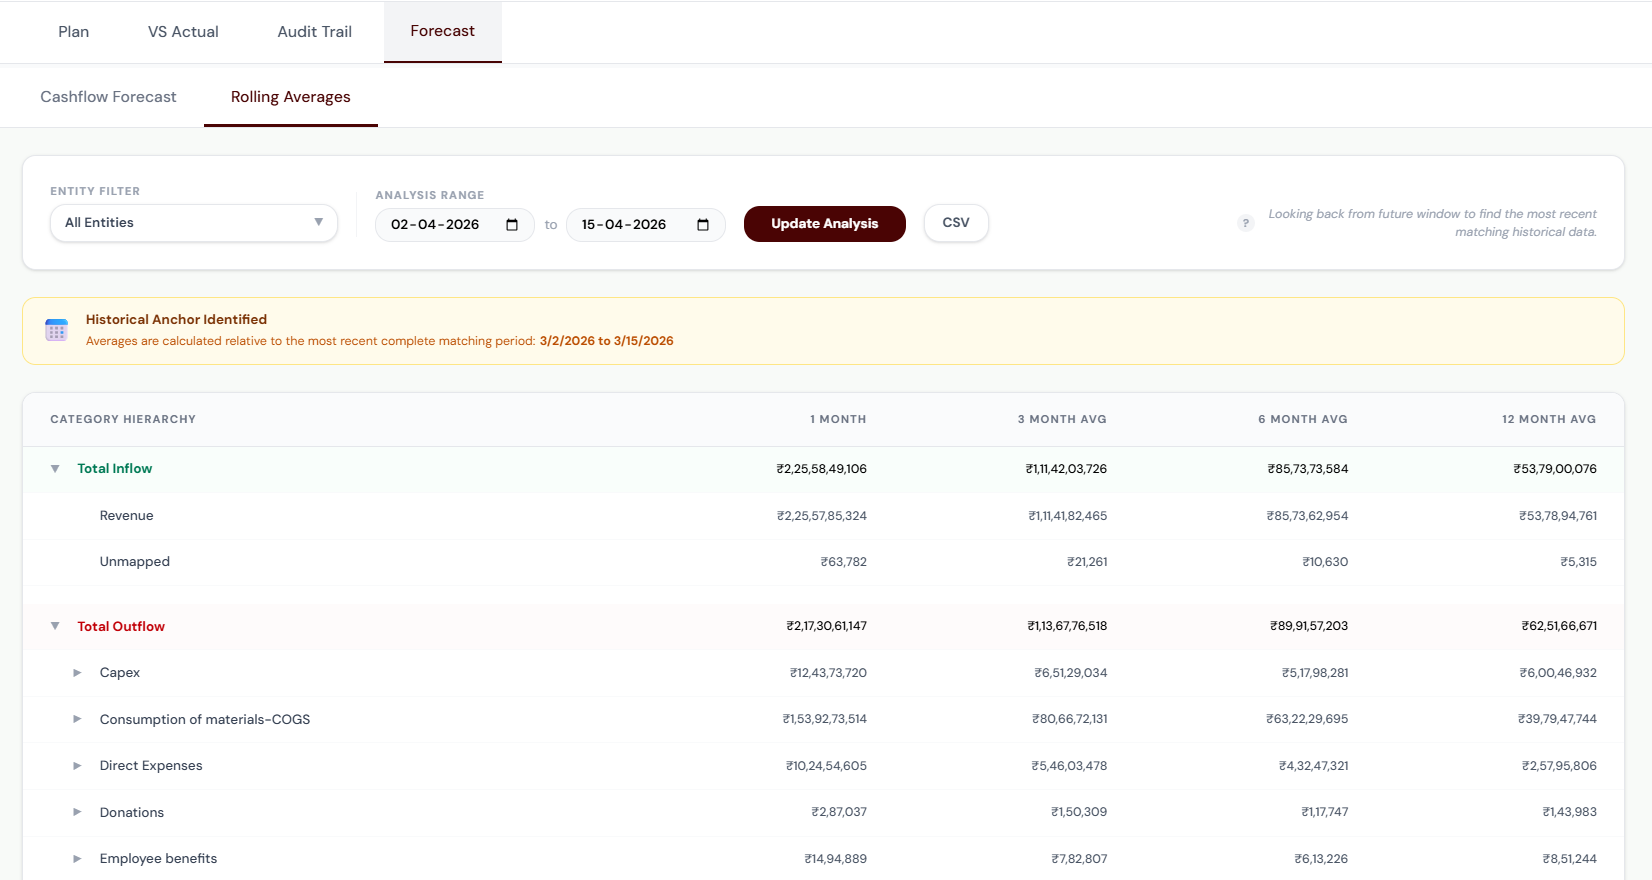Expand the Capex category row
This screenshot has width=1652, height=880.
77,673
